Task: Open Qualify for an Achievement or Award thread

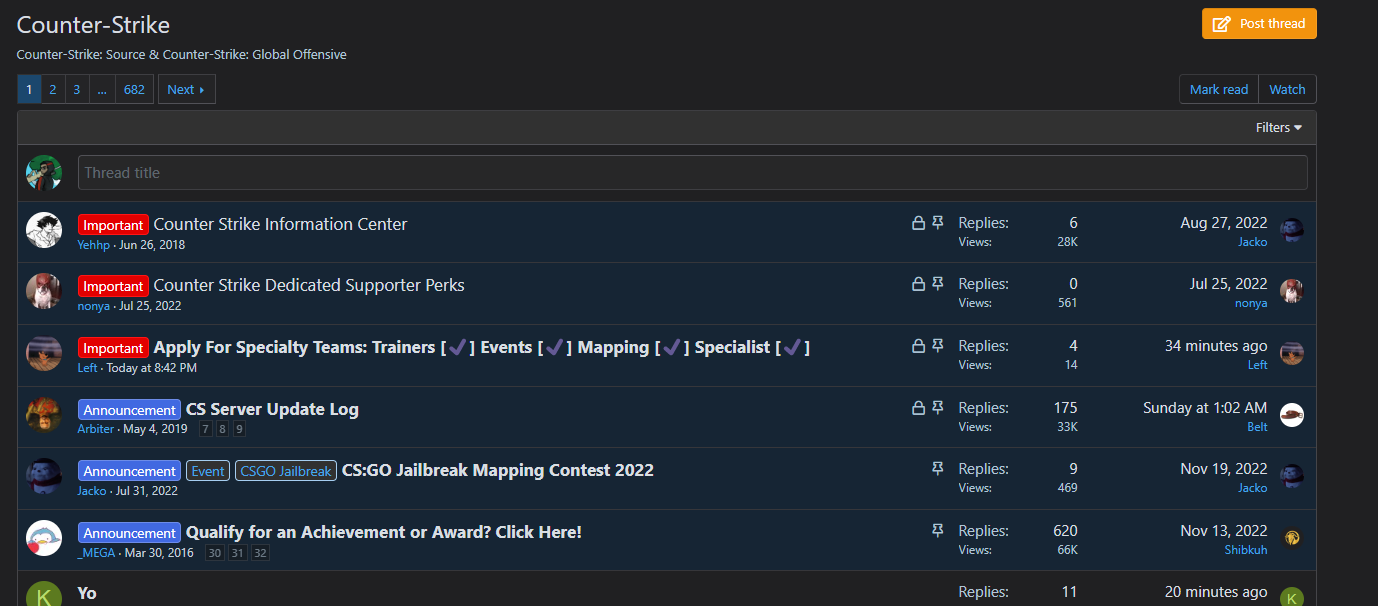Action: pos(384,532)
